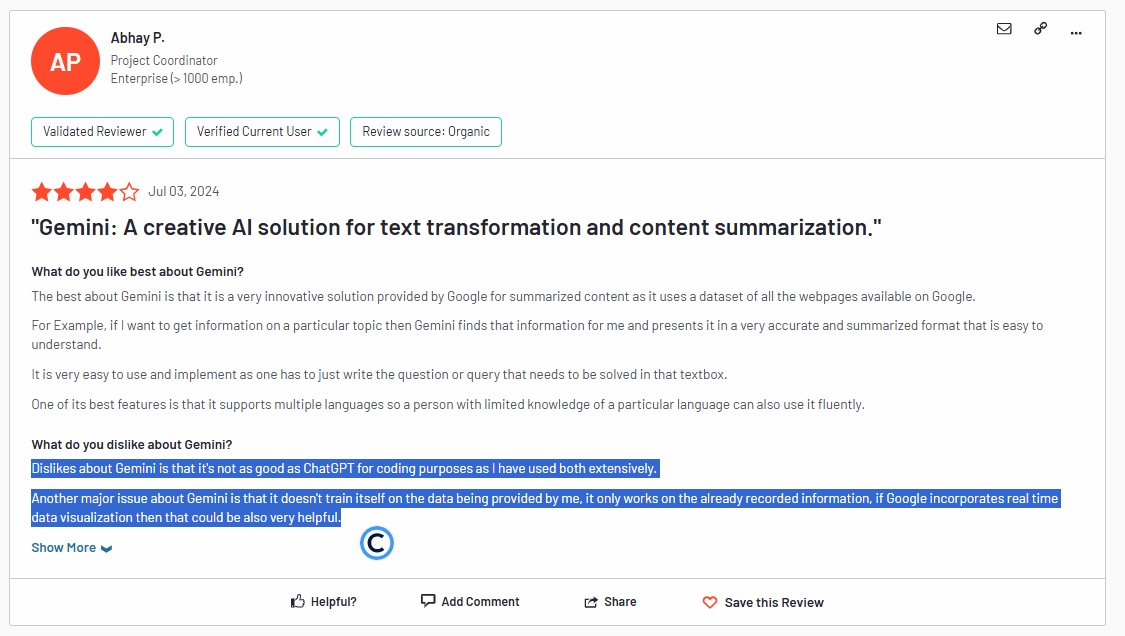Click the envelope email icon
1125x636 pixels.
(1004, 29)
